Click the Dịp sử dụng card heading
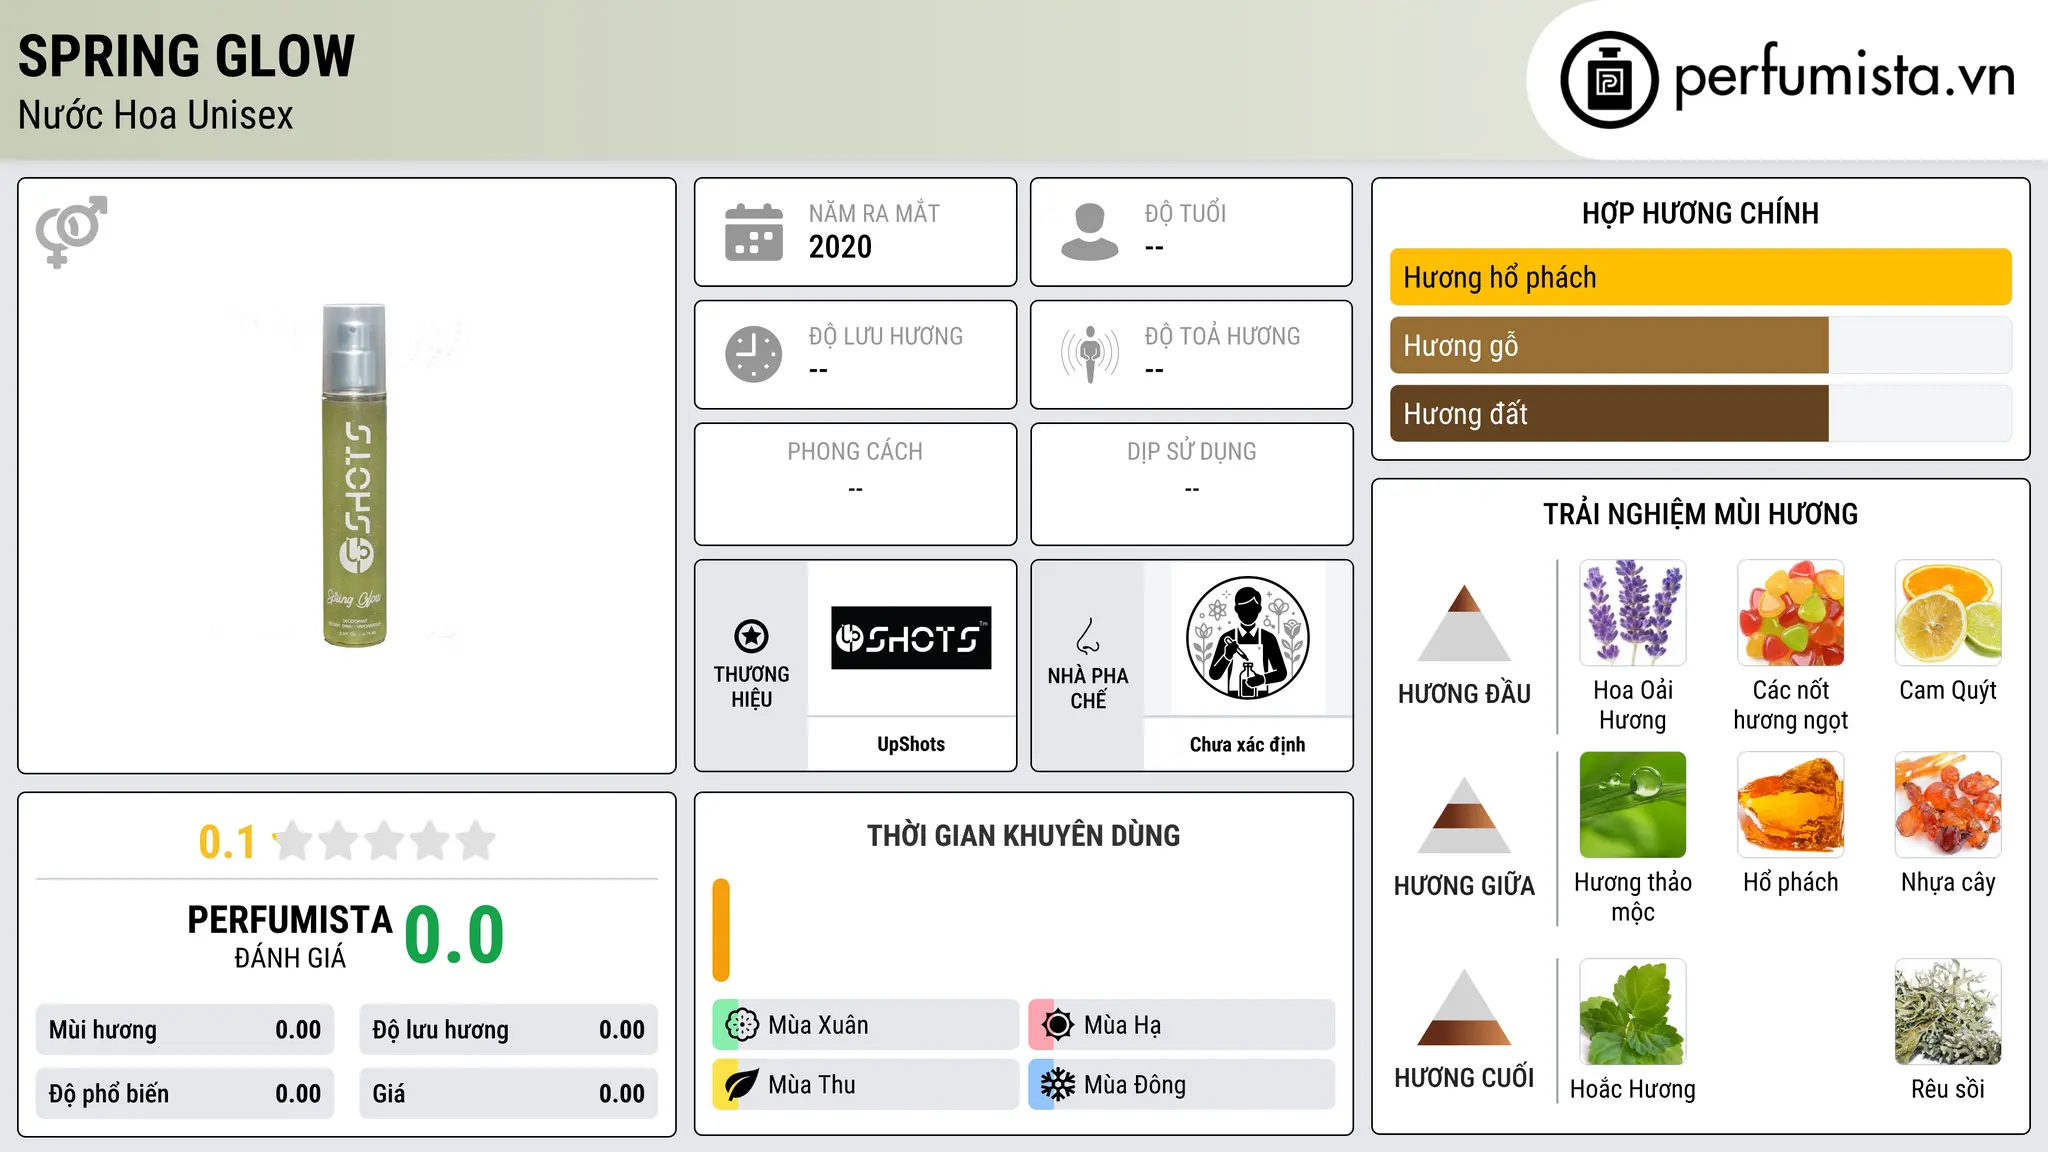2048x1152 pixels. pyautogui.click(x=1192, y=452)
